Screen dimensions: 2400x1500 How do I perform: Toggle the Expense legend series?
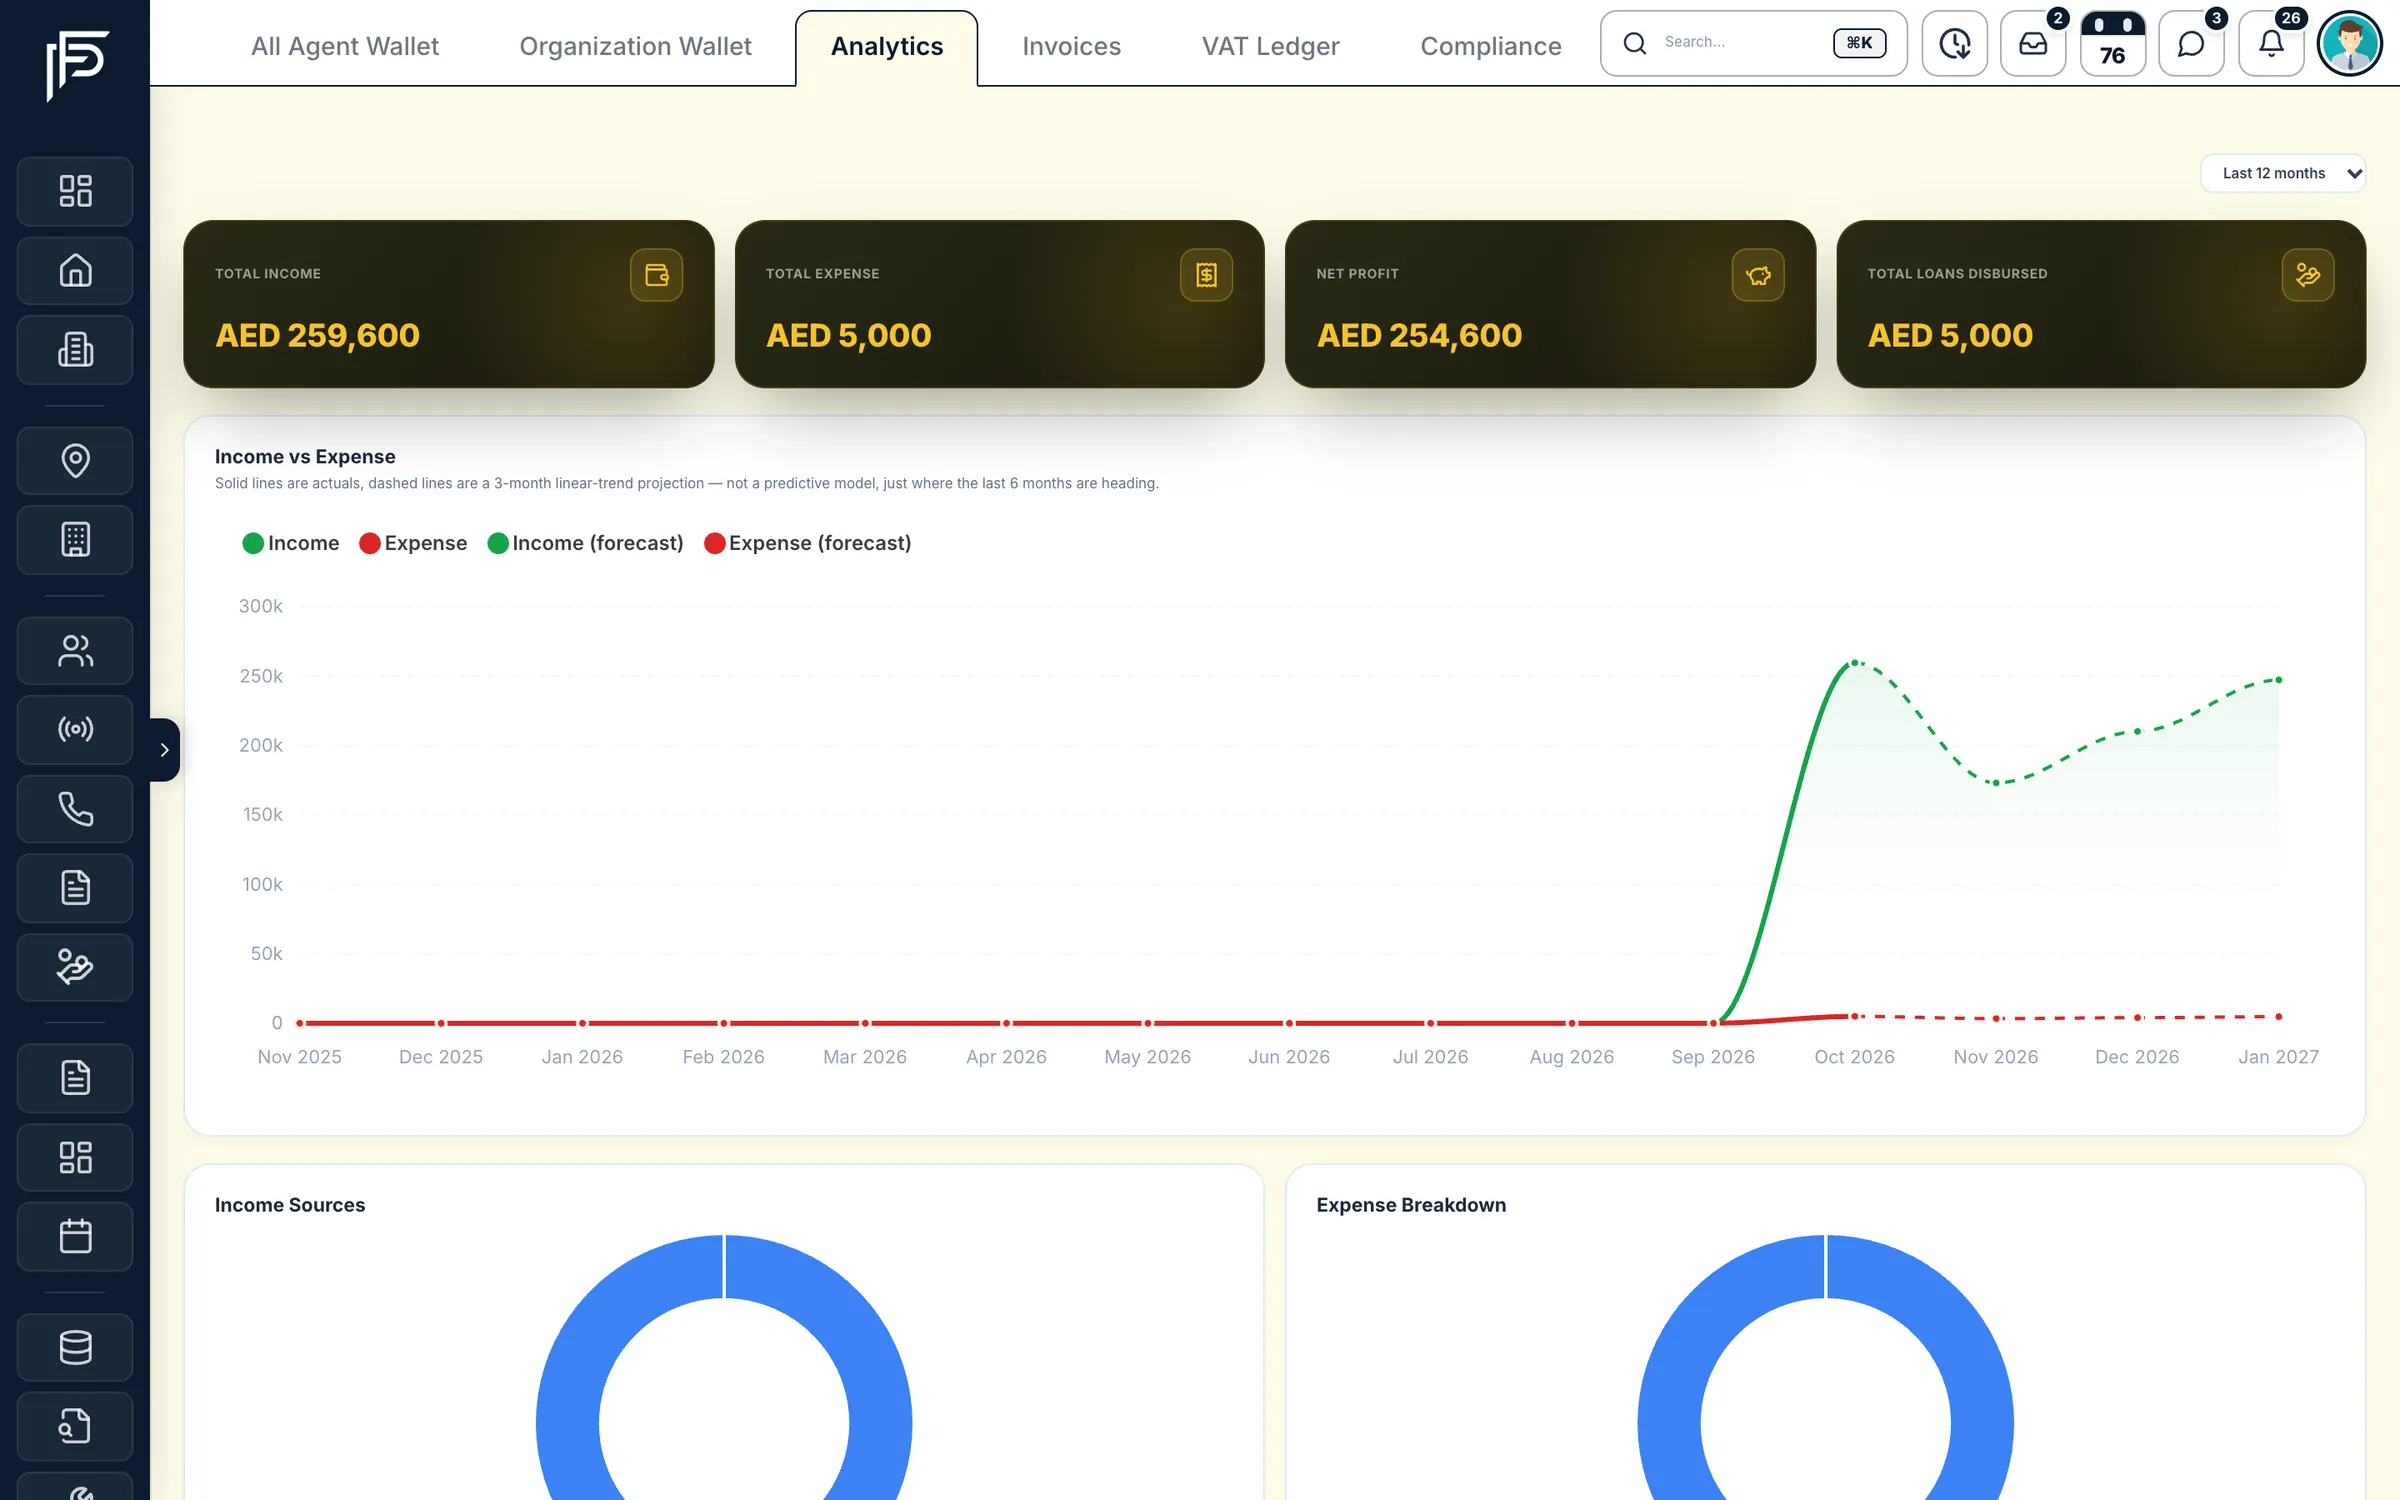coord(413,543)
